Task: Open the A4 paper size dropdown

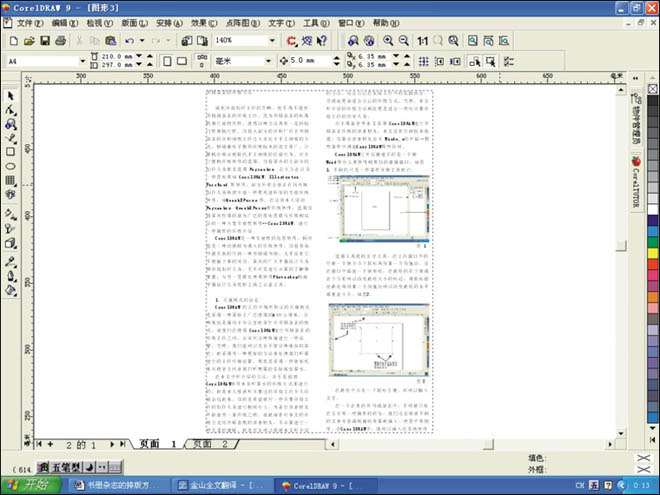Action: point(84,61)
